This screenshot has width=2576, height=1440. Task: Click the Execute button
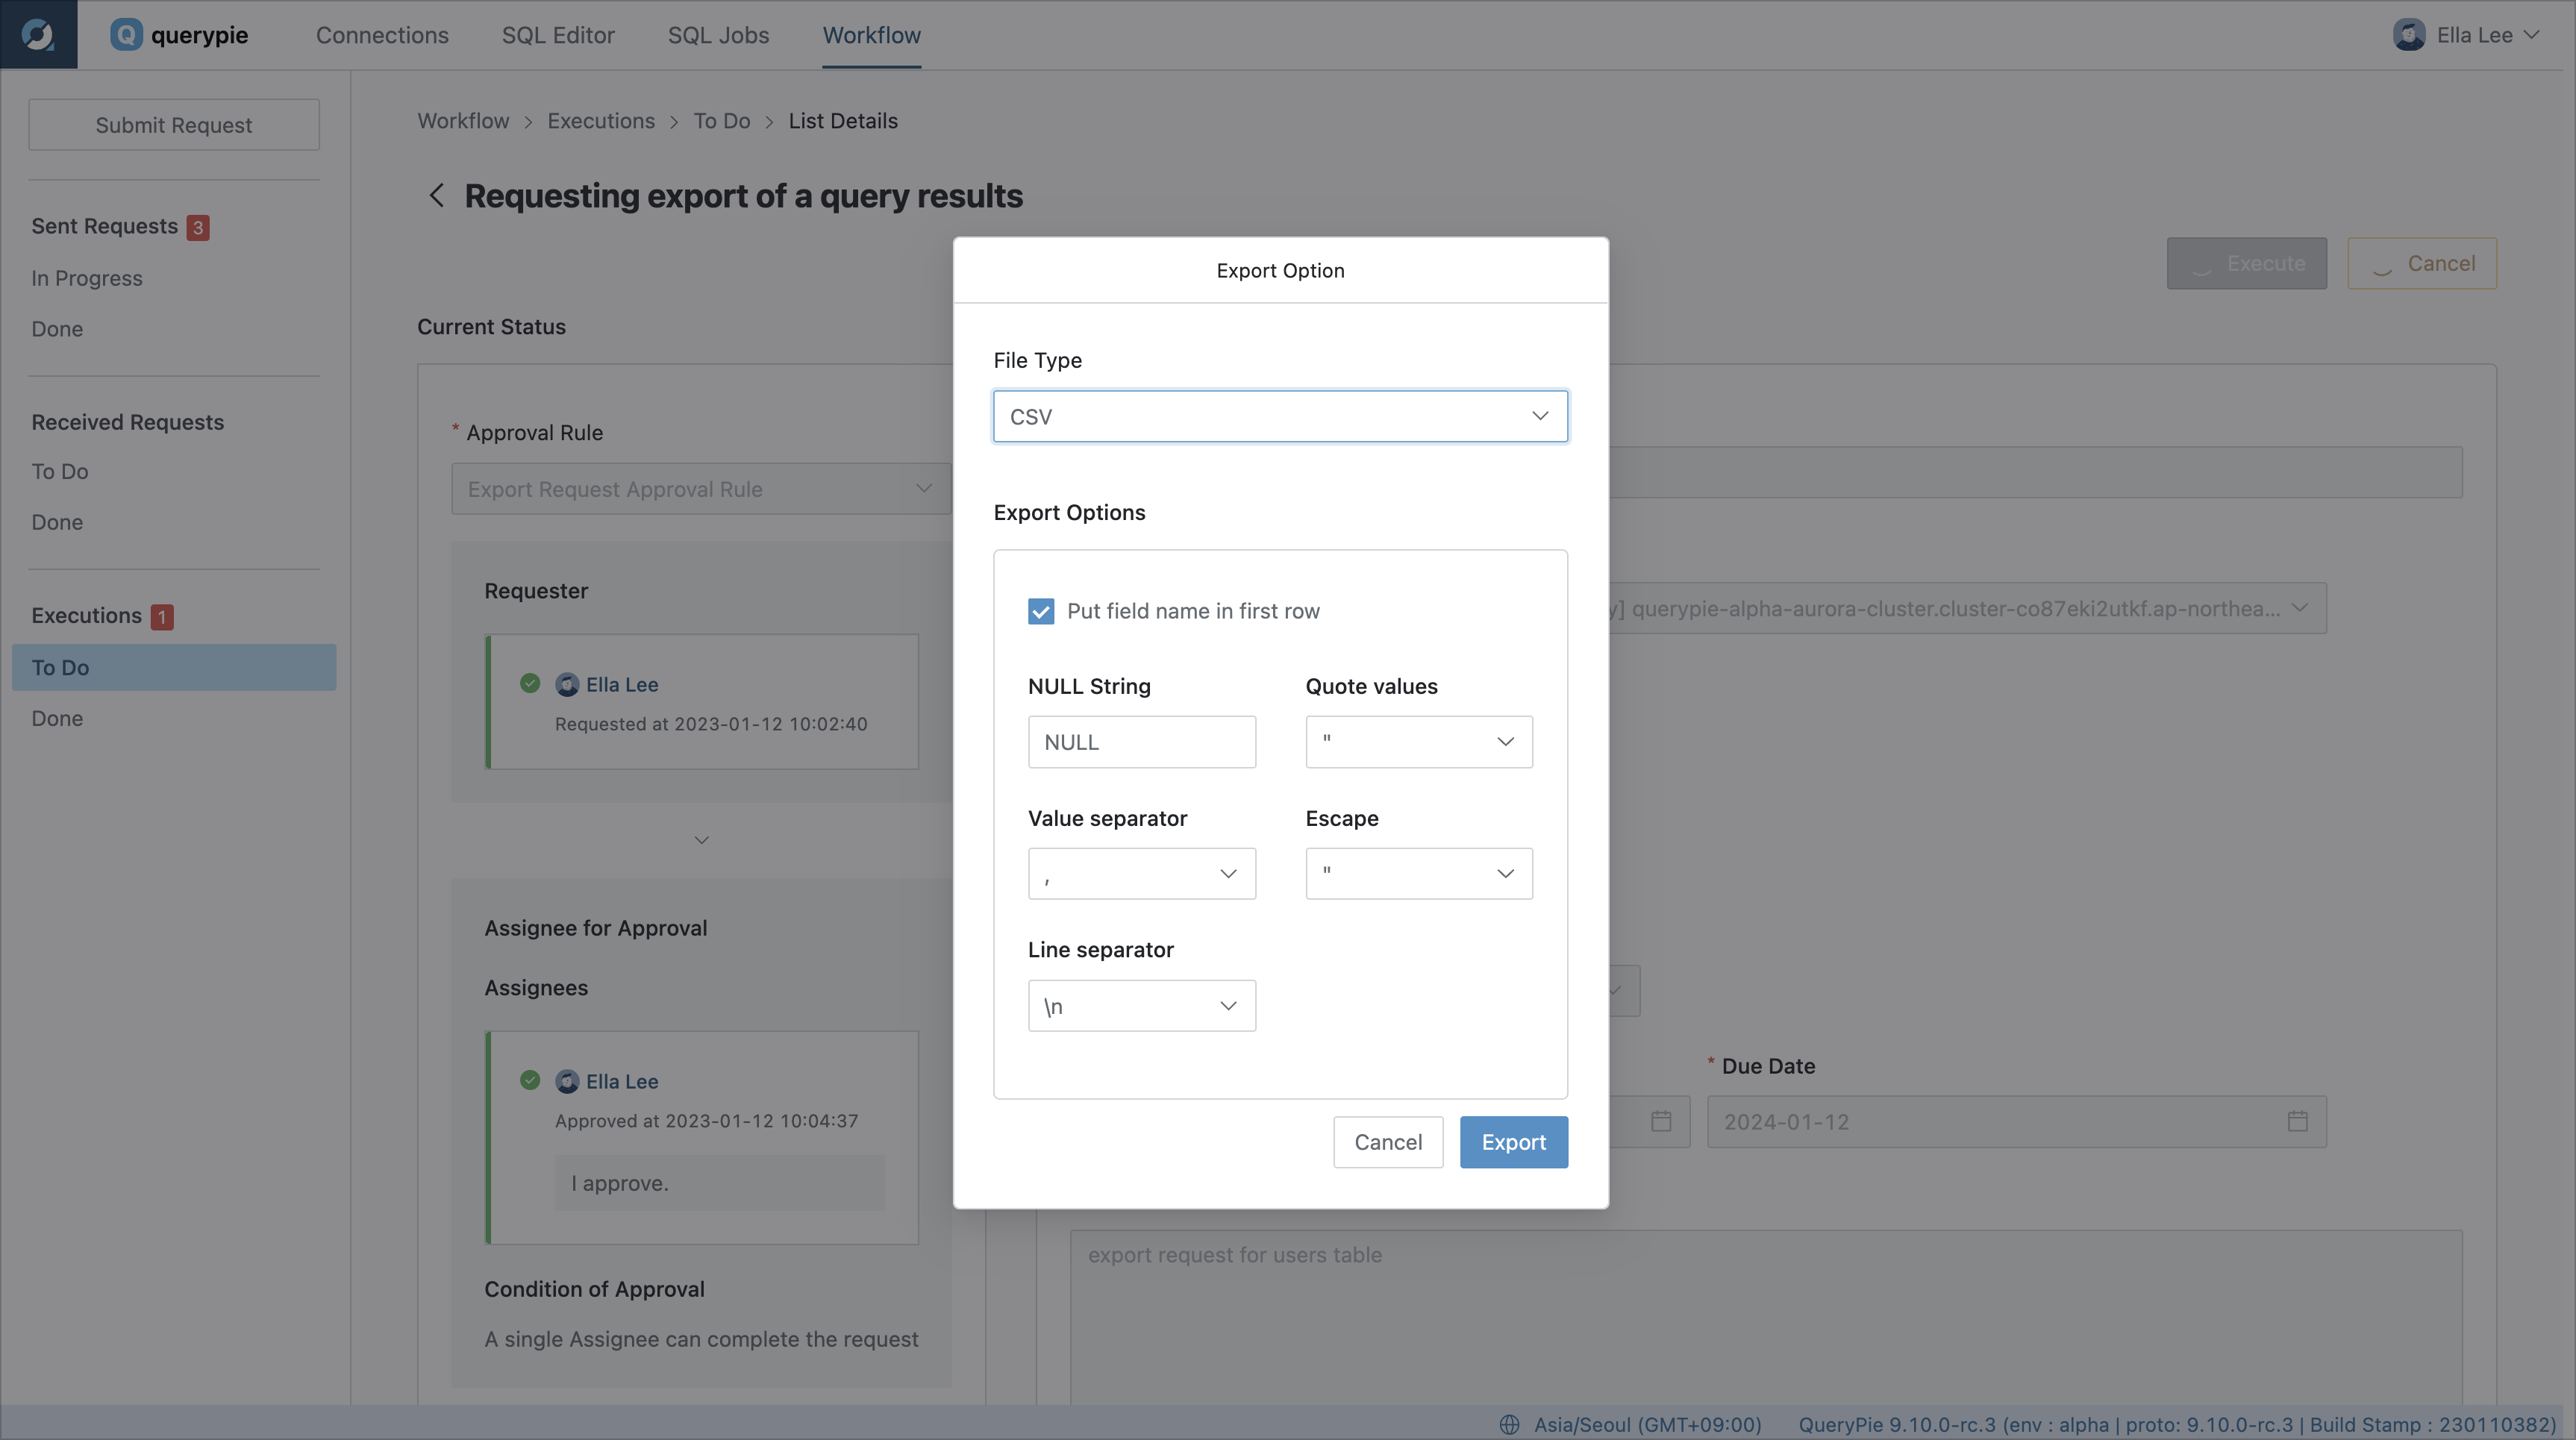pos(2246,263)
